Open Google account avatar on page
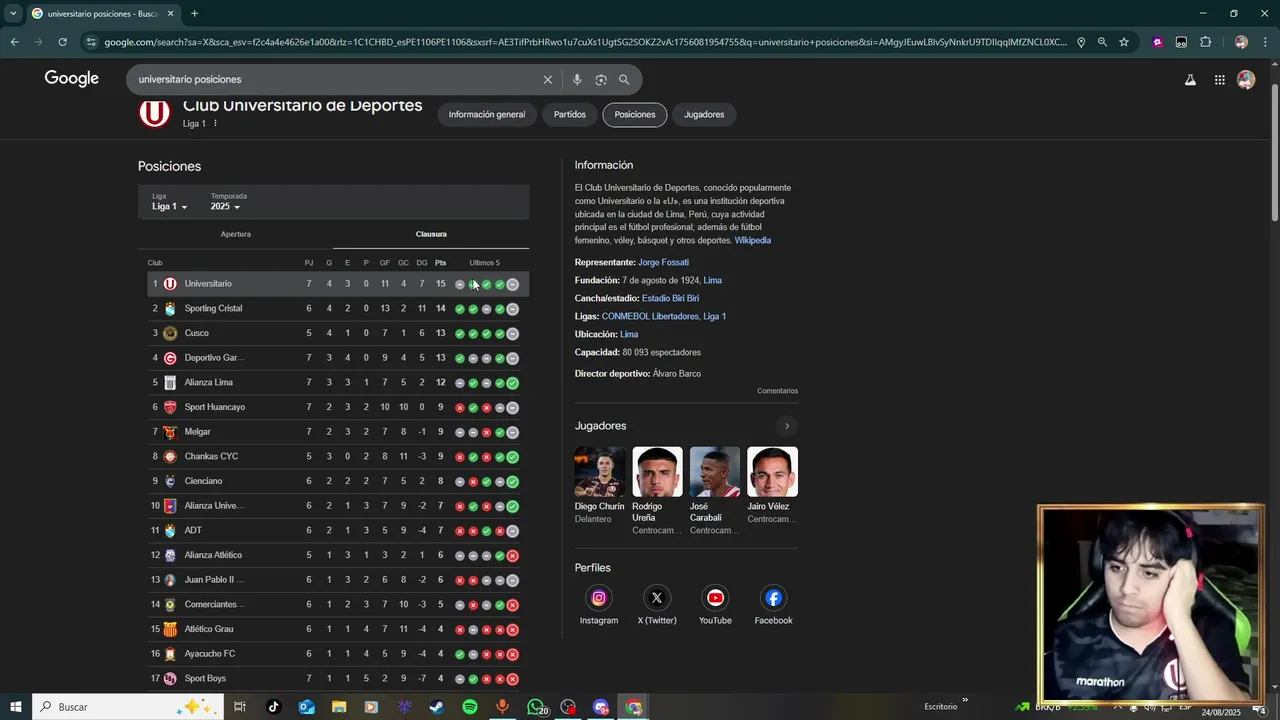The image size is (1280, 720). coord(1246,80)
